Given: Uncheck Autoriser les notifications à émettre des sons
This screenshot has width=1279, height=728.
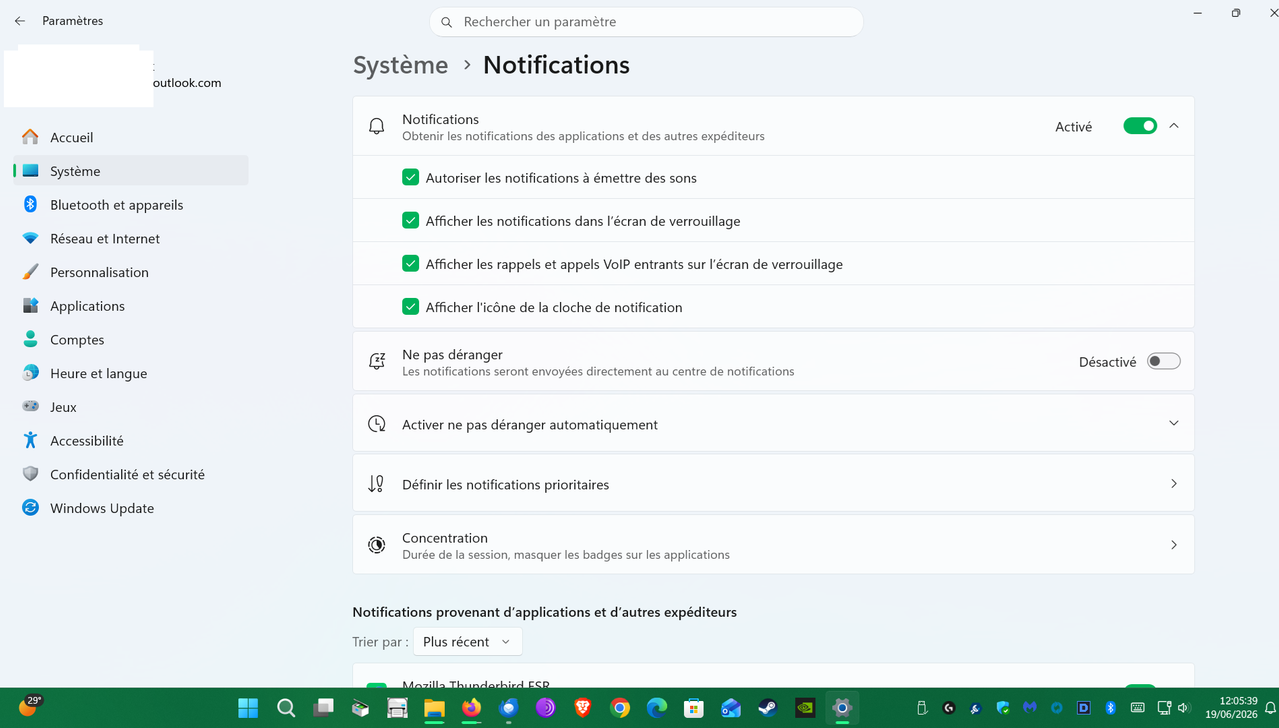Looking at the screenshot, I should click(x=410, y=177).
